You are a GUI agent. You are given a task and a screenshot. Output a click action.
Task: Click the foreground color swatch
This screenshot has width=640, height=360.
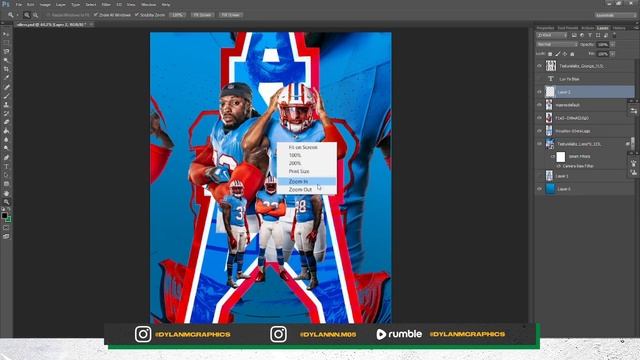point(4,215)
